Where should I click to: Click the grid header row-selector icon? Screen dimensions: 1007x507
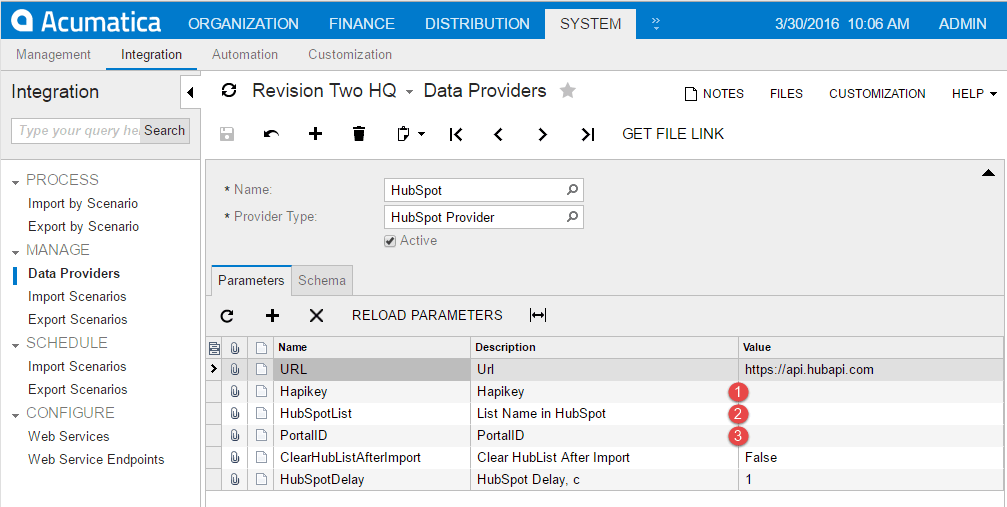point(215,348)
